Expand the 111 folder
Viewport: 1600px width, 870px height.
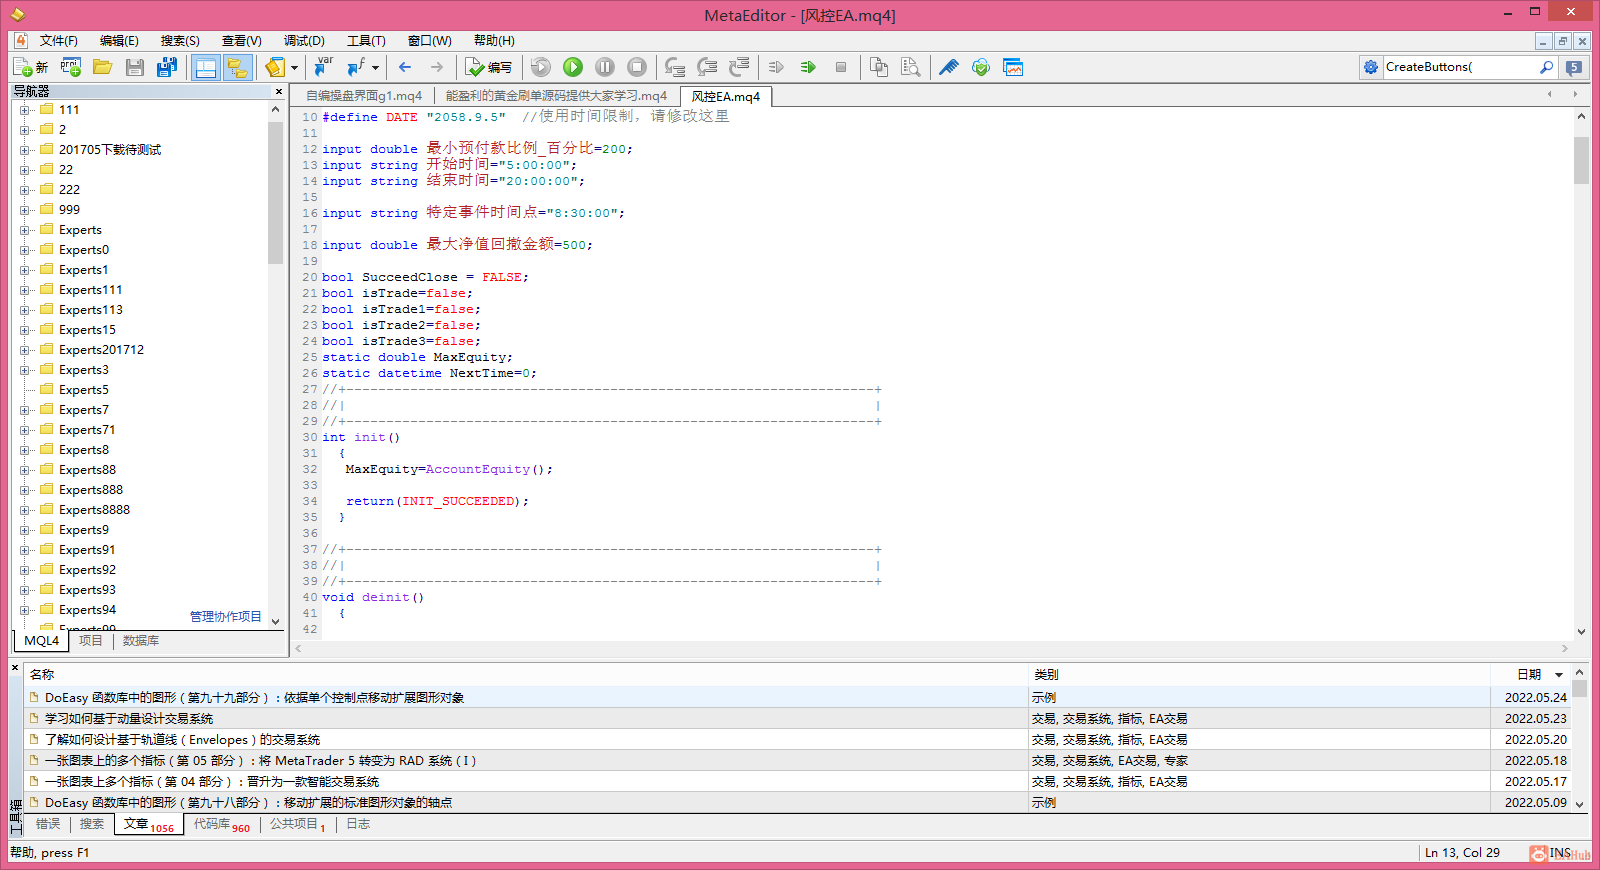pos(24,110)
